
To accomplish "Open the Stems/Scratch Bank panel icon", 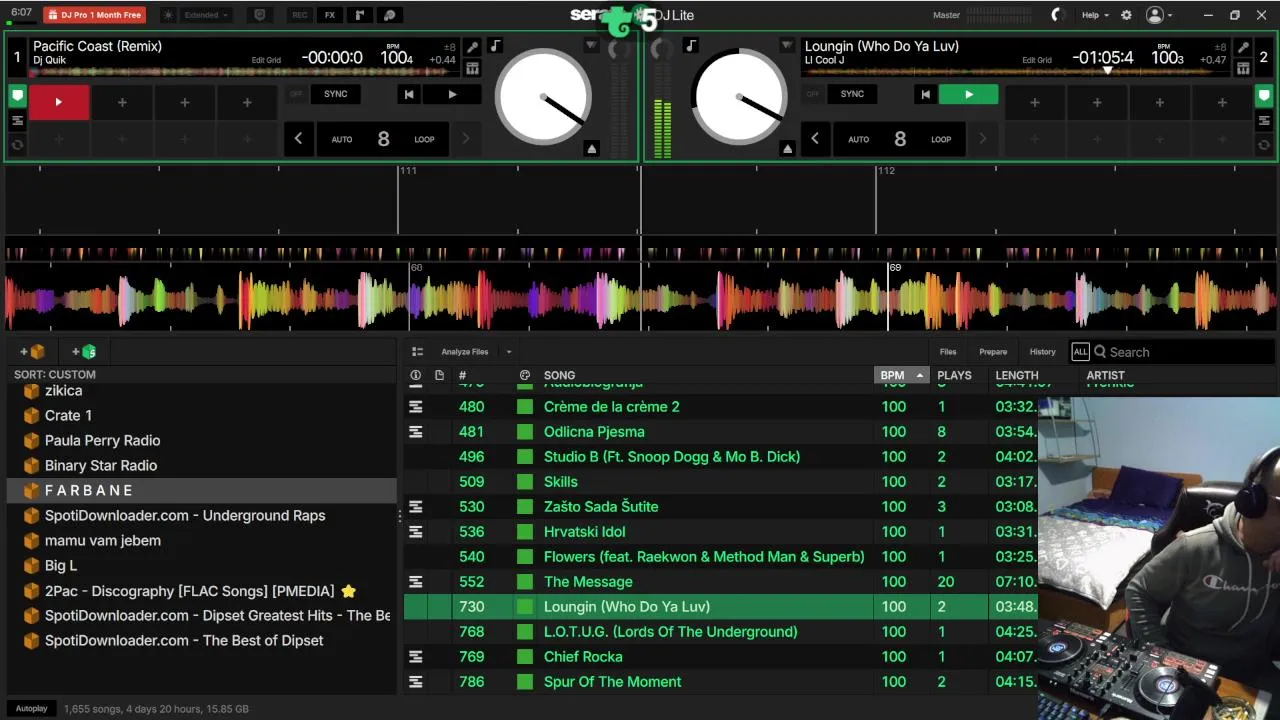I will click(390, 15).
